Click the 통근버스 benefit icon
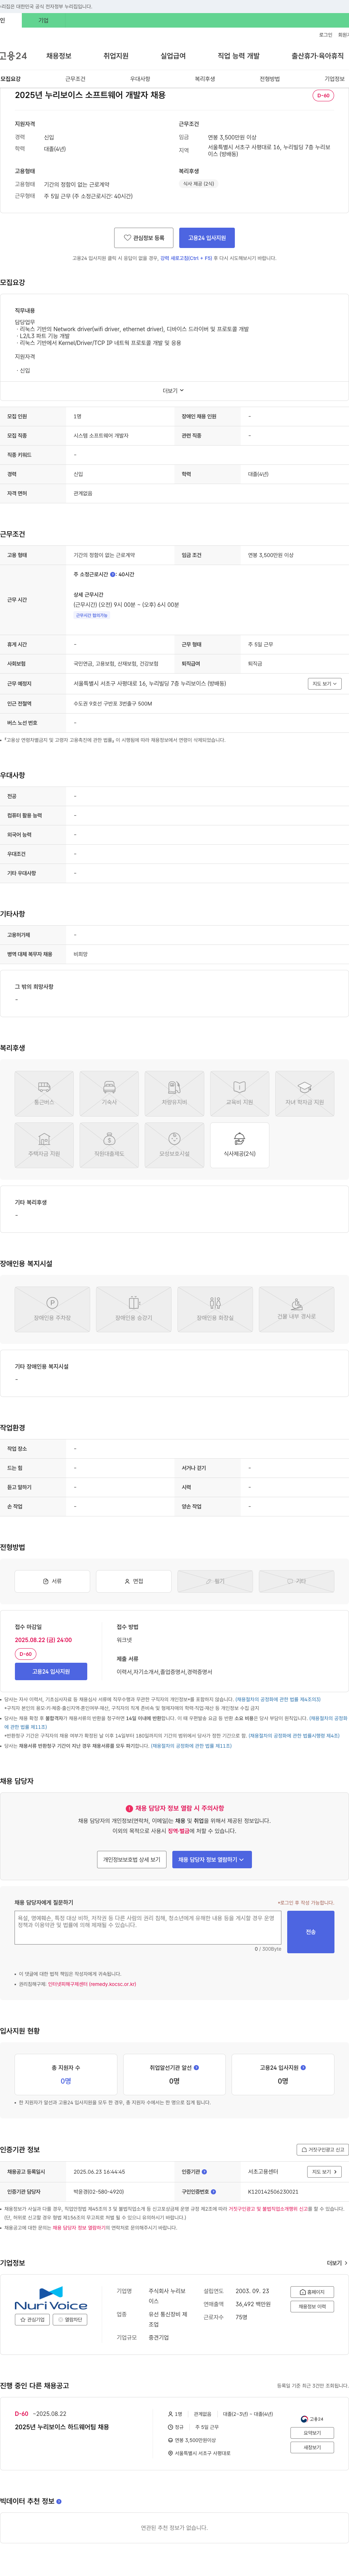This screenshot has width=349, height=2576. [x=44, y=1094]
